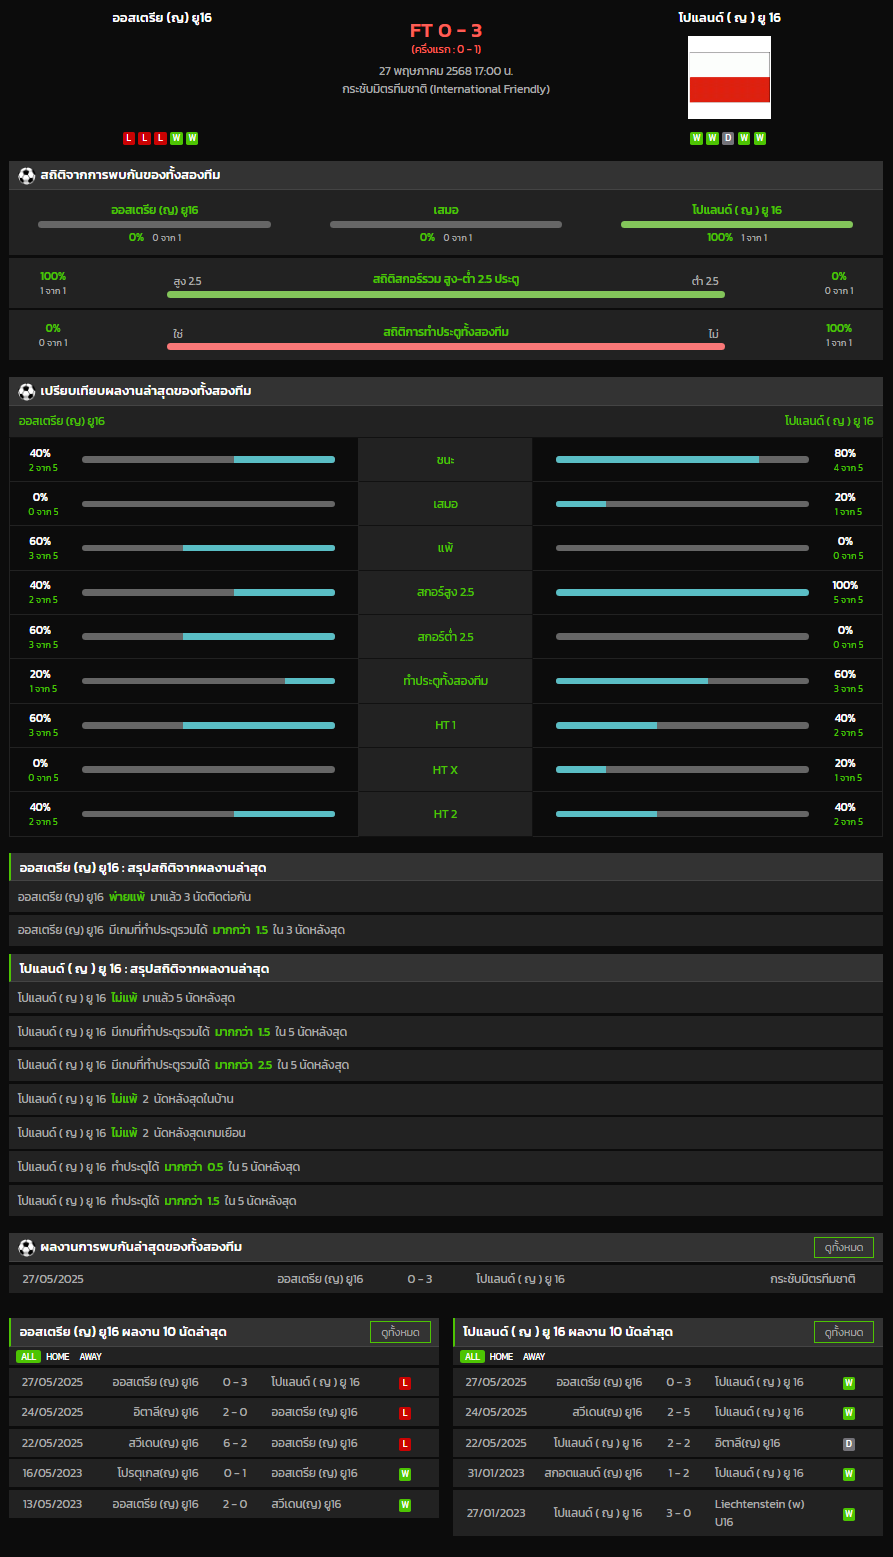Click ดูทั้งหมด button in Poland's last 10 header
Viewport: 893px width, 1557px height.
tap(844, 1332)
